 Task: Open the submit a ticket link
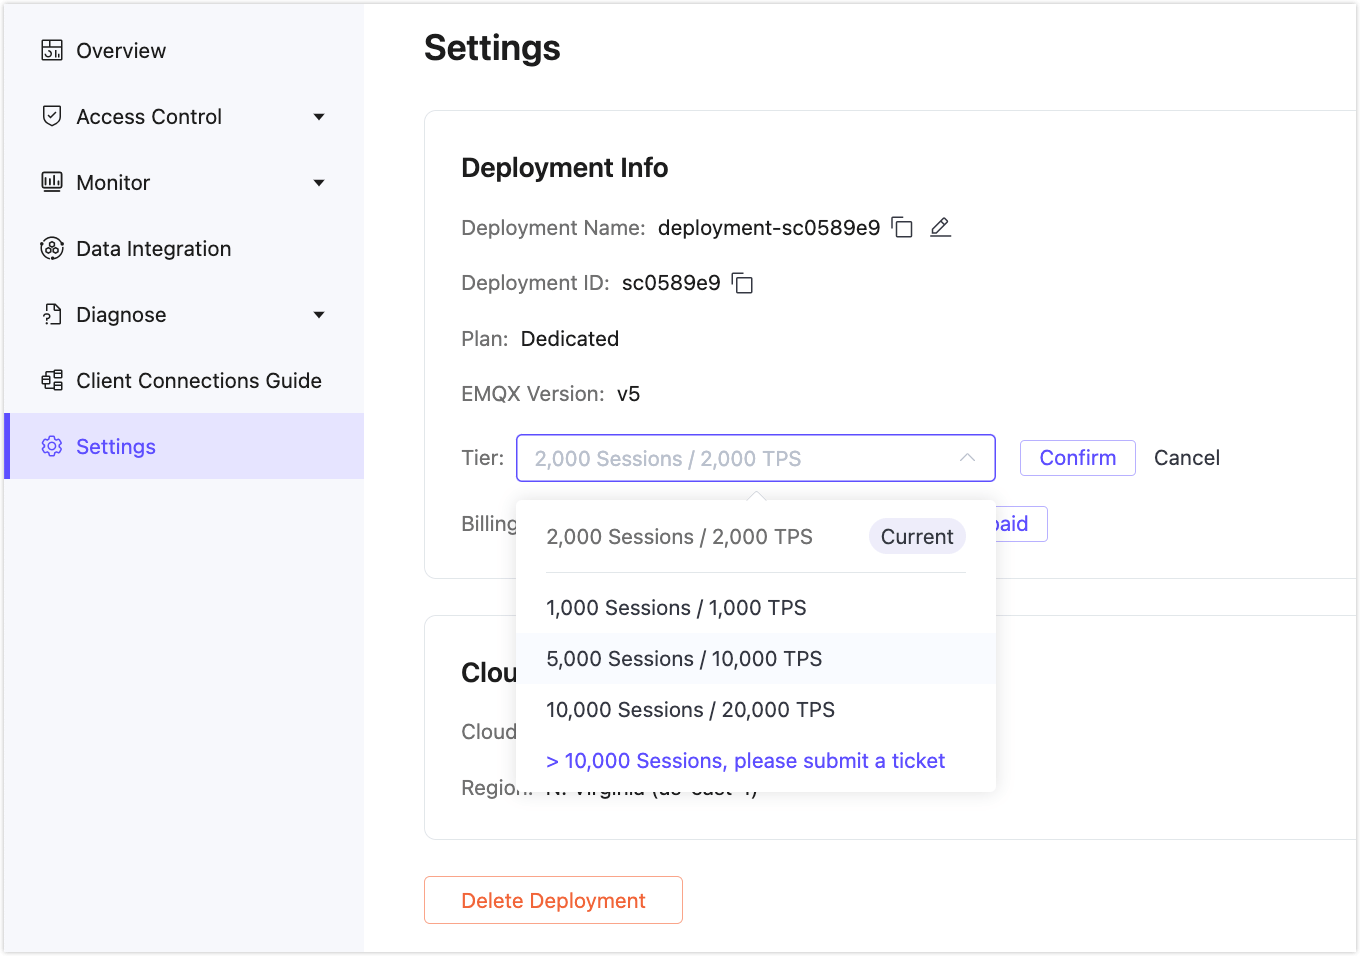pyautogui.click(x=745, y=761)
